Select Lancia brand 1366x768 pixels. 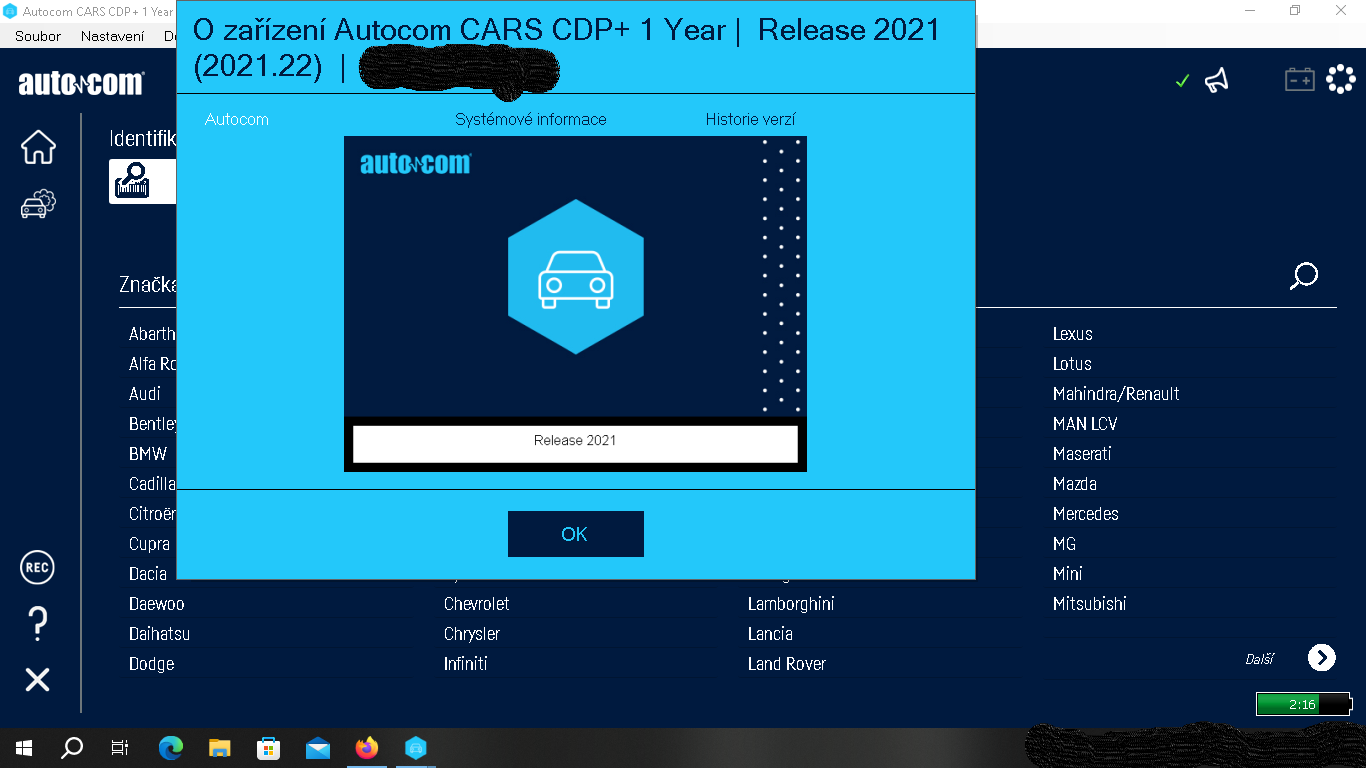tap(770, 634)
